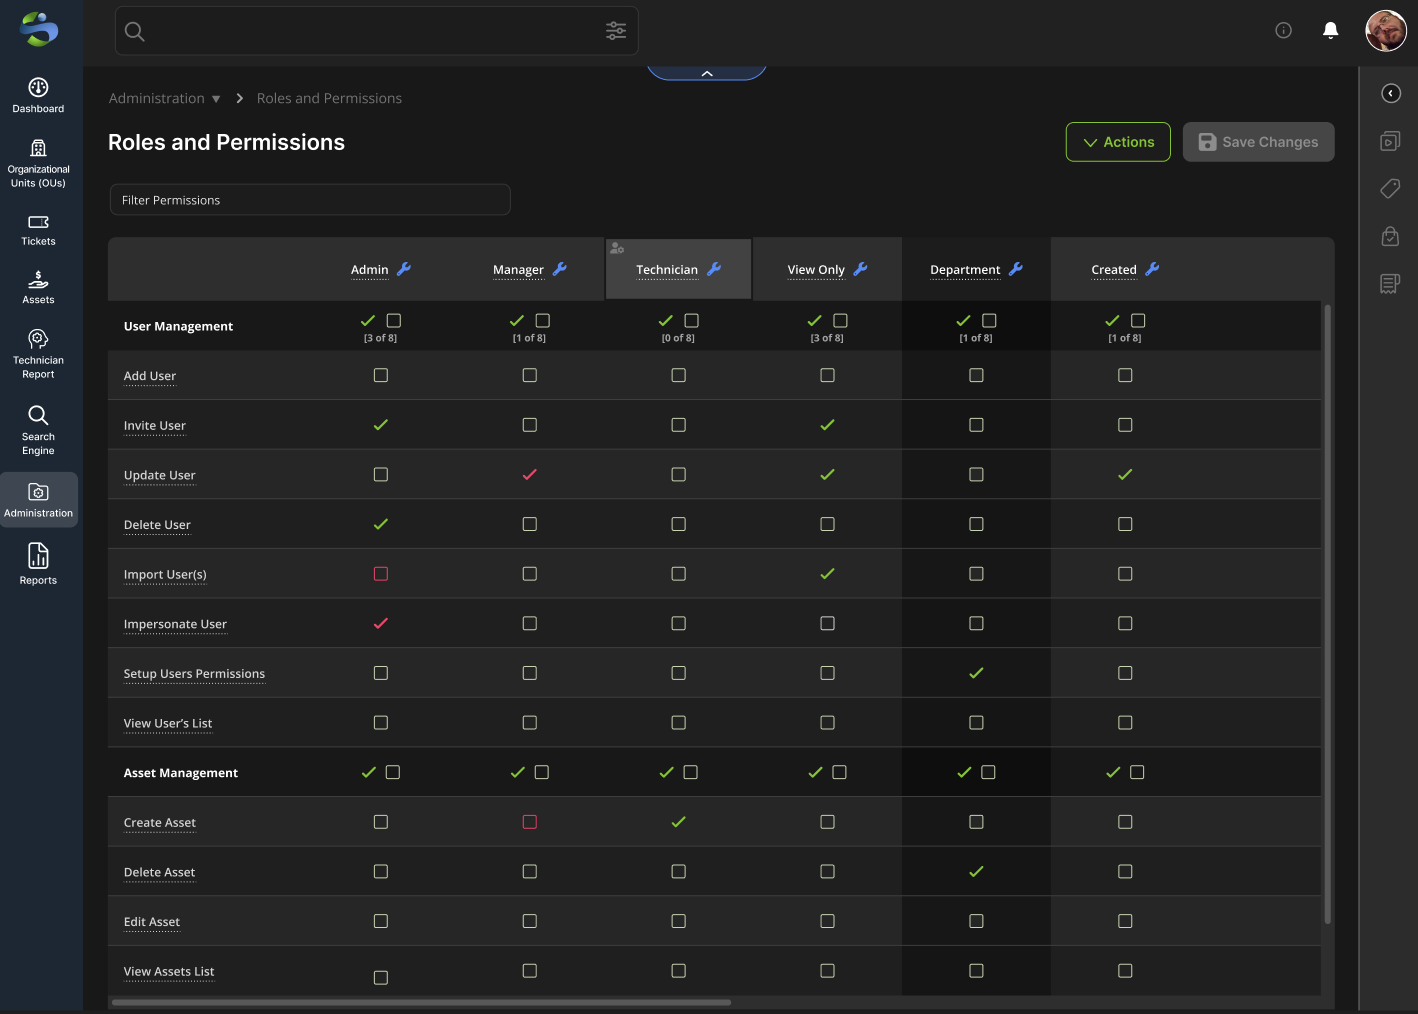Open the Impersonate User permission link
This screenshot has width=1418, height=1014.
click(x=175, y=624)
